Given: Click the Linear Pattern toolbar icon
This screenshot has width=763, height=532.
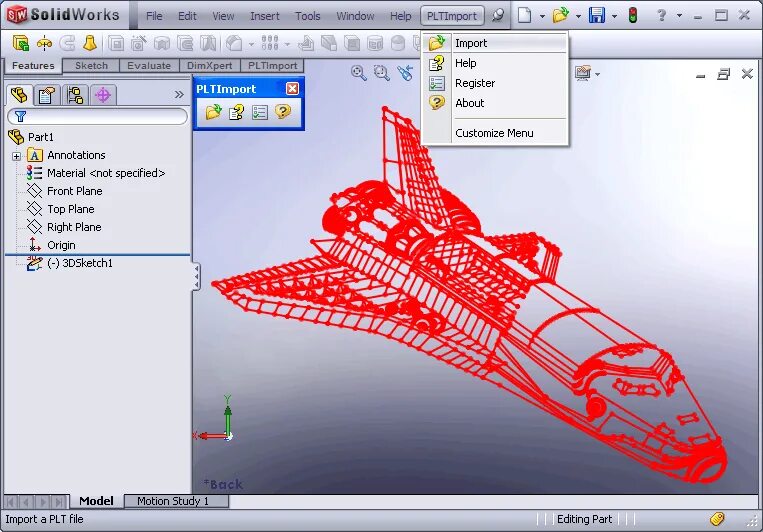Looking at the screenshot, I should (270, 44).
